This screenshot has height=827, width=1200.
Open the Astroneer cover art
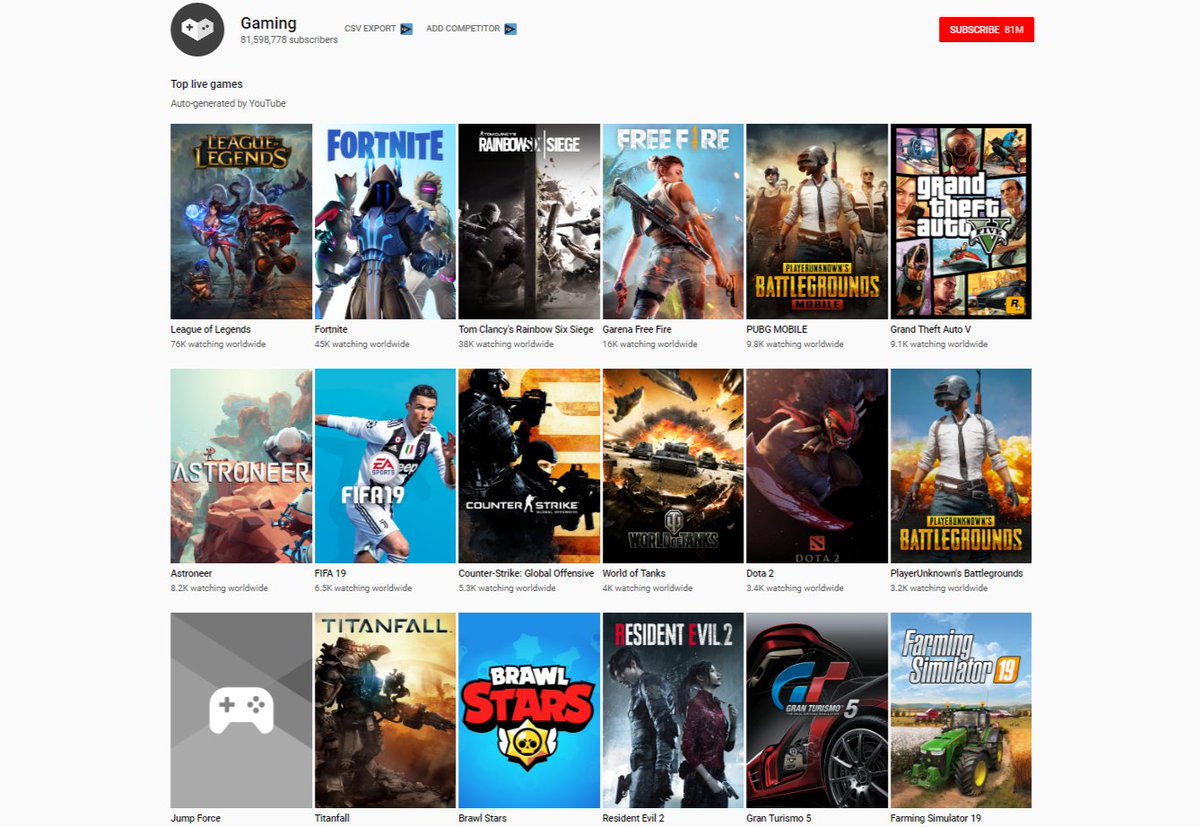point(241,466)
